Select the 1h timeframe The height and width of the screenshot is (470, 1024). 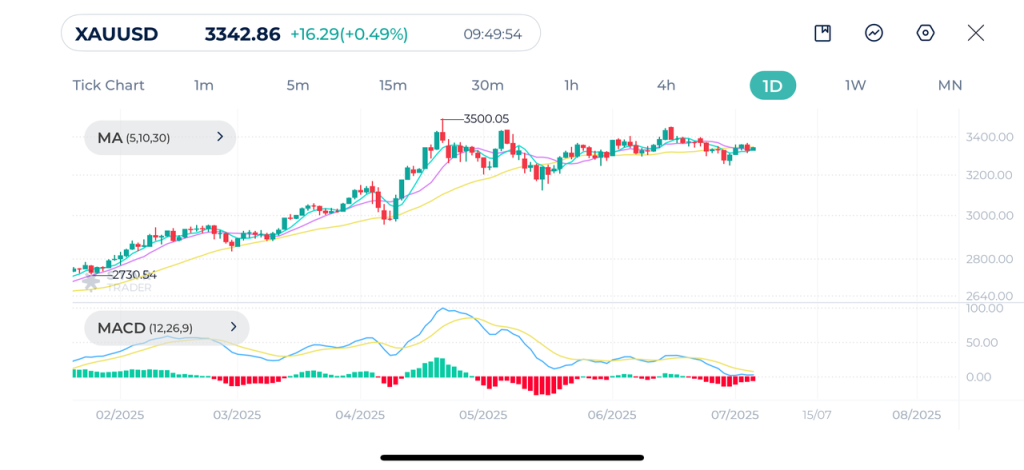pos(571,85)
